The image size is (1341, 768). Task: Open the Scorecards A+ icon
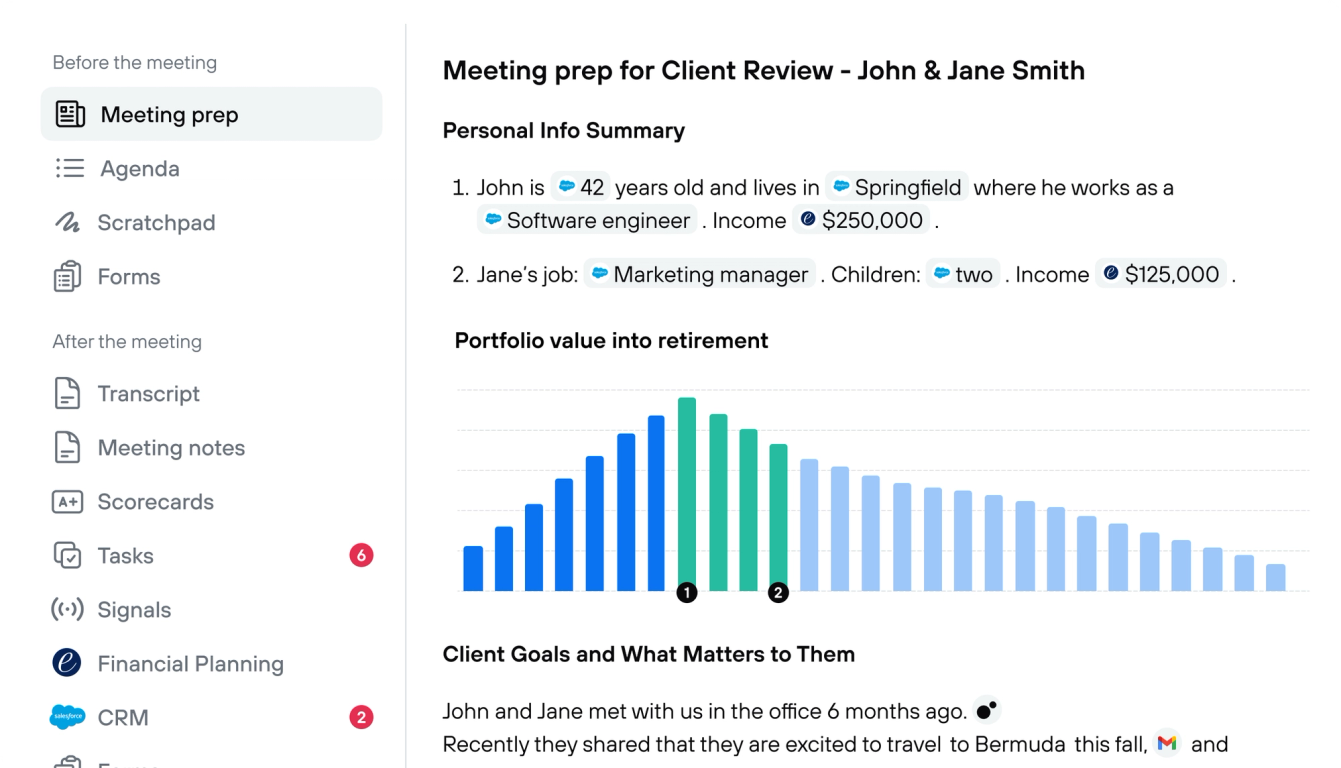coord(67,502)
